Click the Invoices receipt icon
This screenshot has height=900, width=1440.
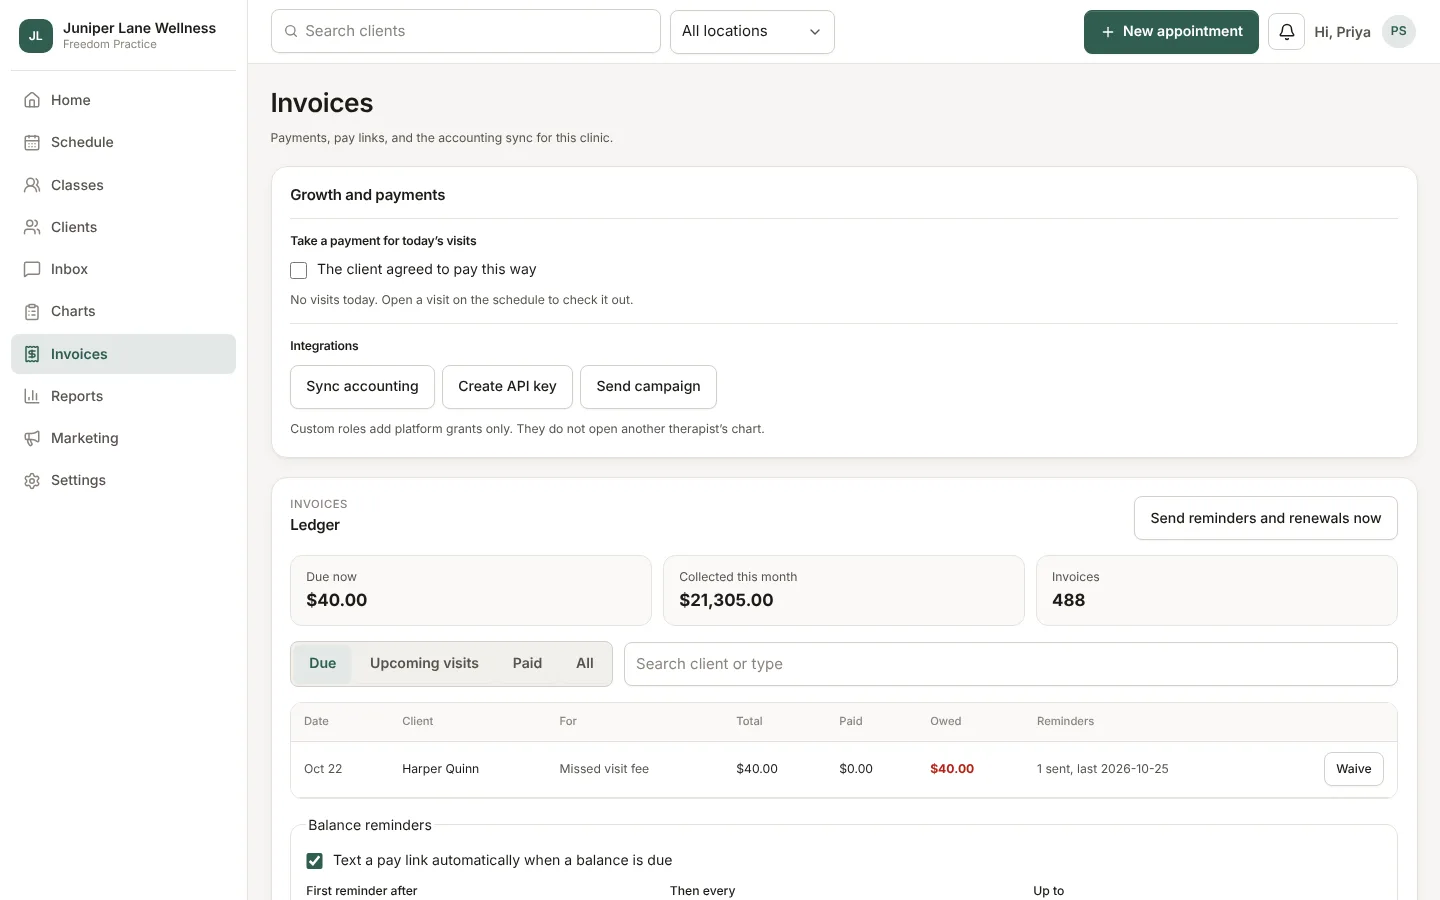point(32,354)
